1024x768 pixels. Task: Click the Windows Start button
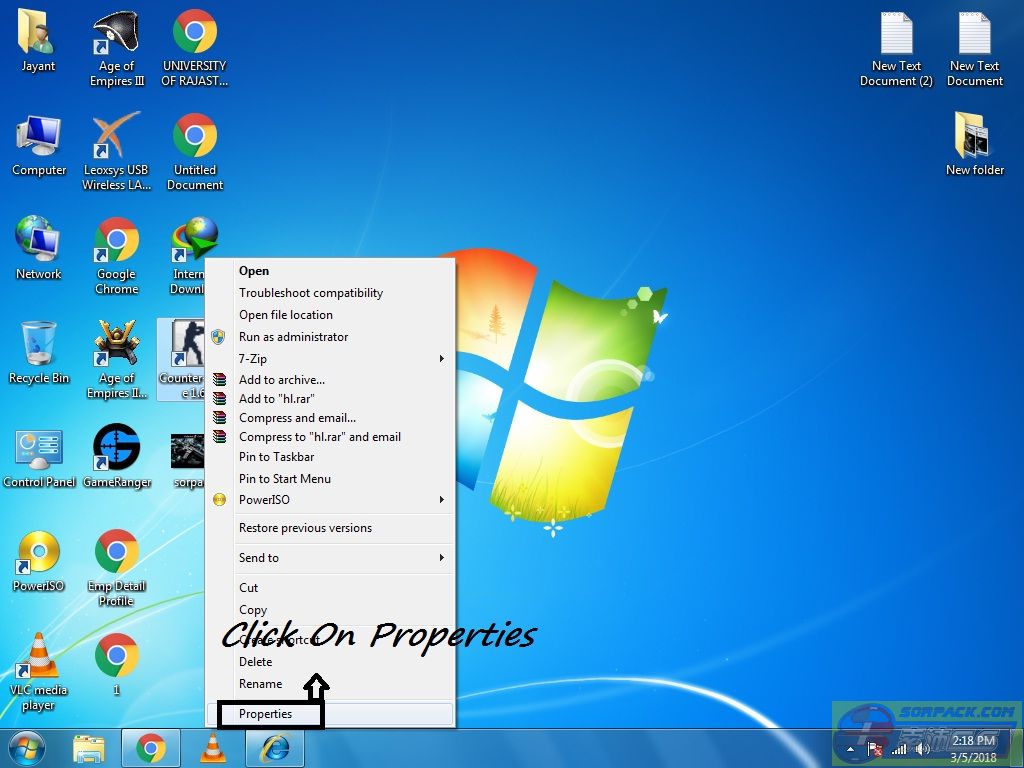pyautogui.click(x=27, y=748)
